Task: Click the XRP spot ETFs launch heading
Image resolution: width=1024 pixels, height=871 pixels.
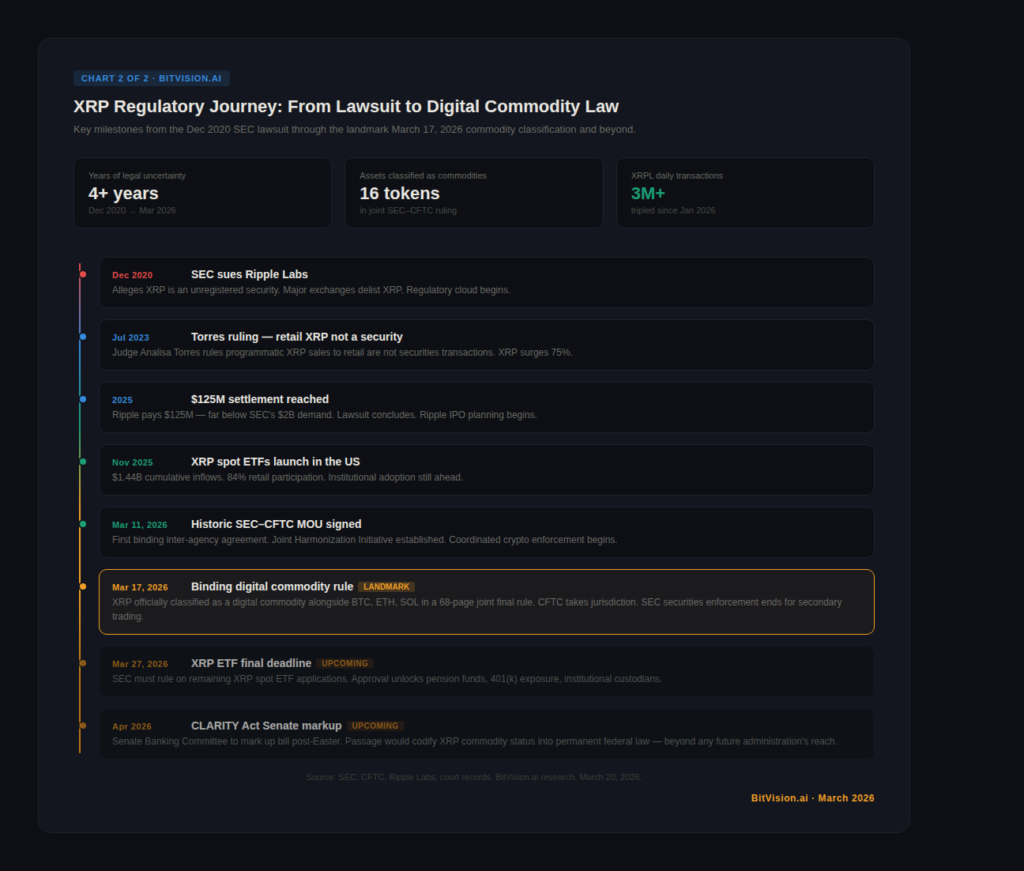Action: (x=275, y=462)
